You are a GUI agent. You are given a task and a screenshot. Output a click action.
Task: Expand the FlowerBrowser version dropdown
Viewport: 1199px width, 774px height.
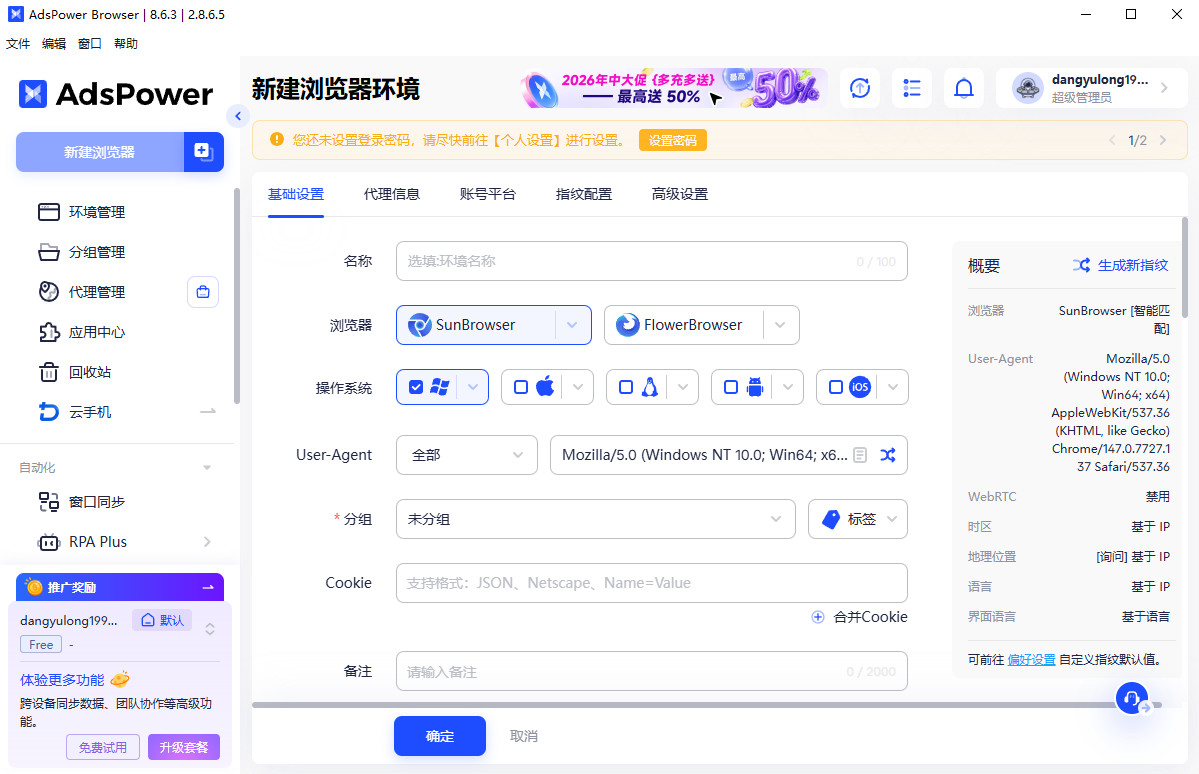[780, 325]
